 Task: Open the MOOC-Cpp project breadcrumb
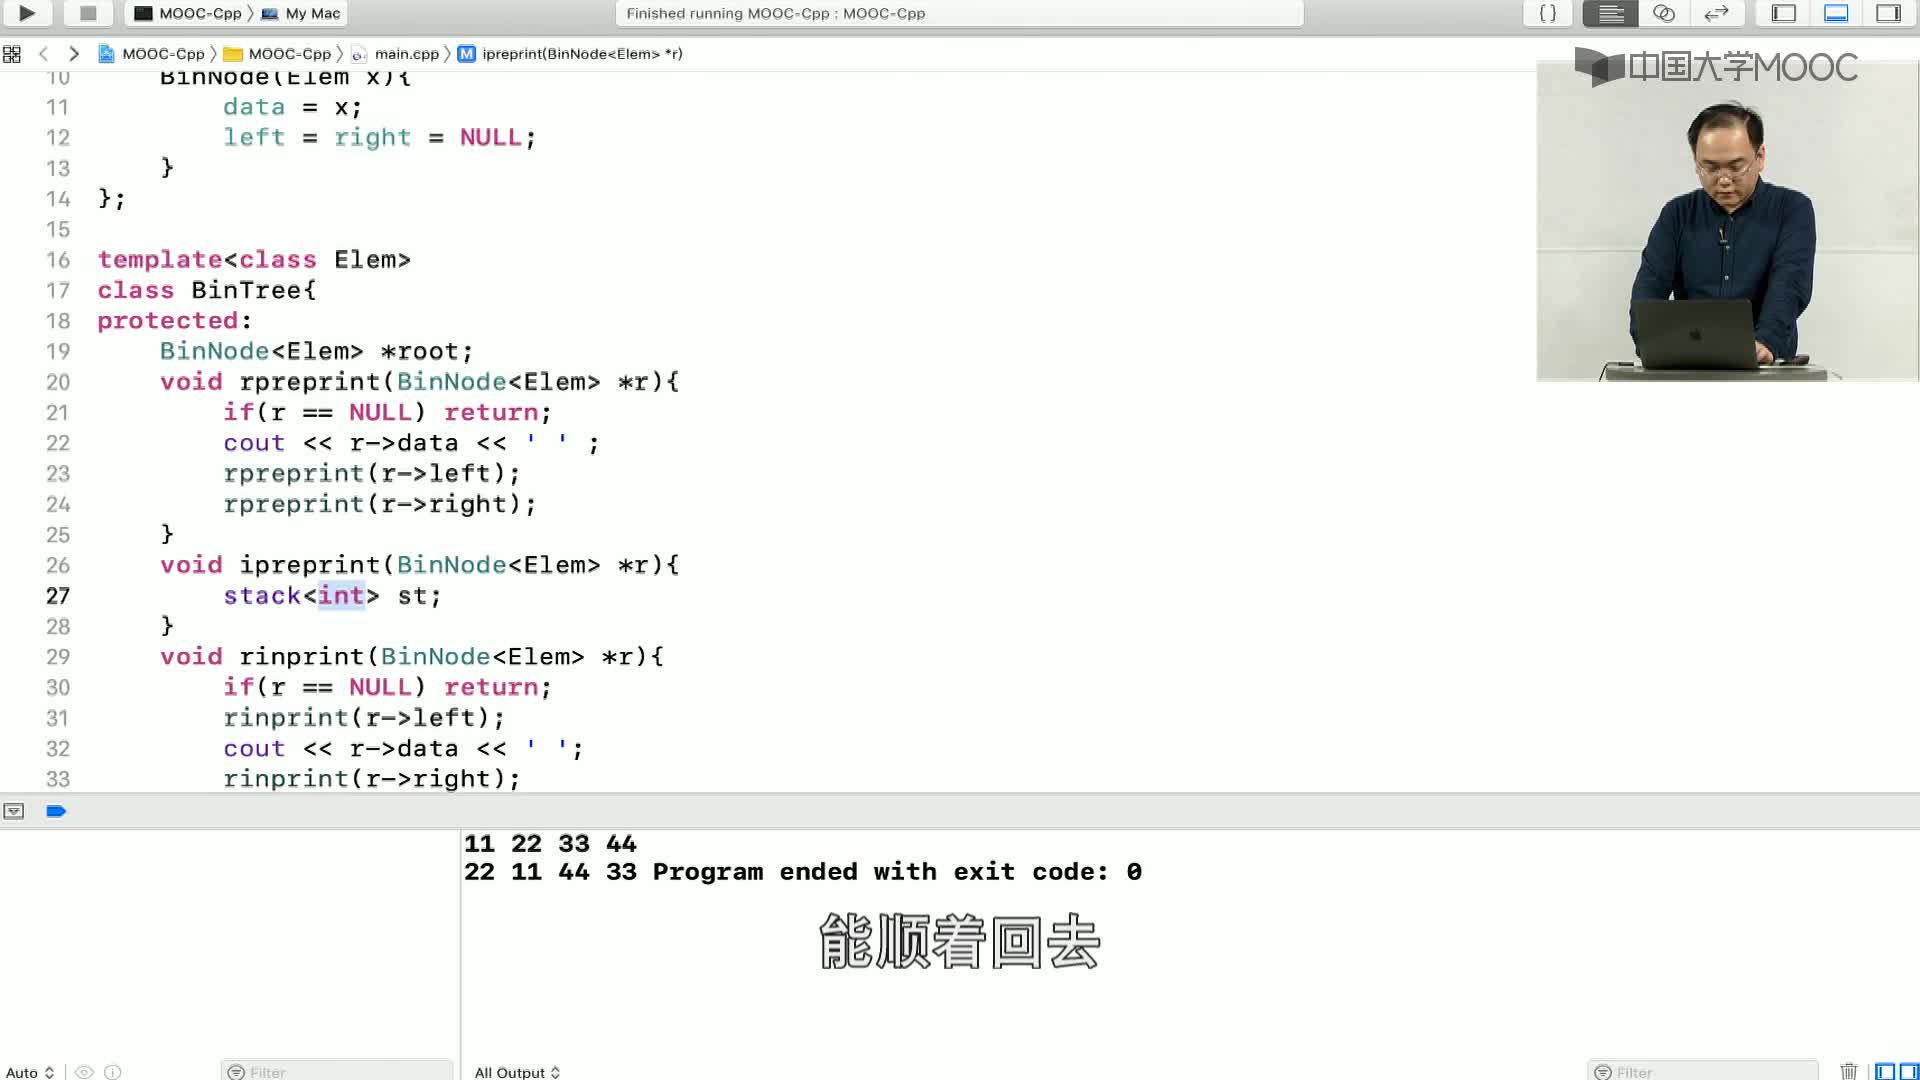tap(152, 54)
